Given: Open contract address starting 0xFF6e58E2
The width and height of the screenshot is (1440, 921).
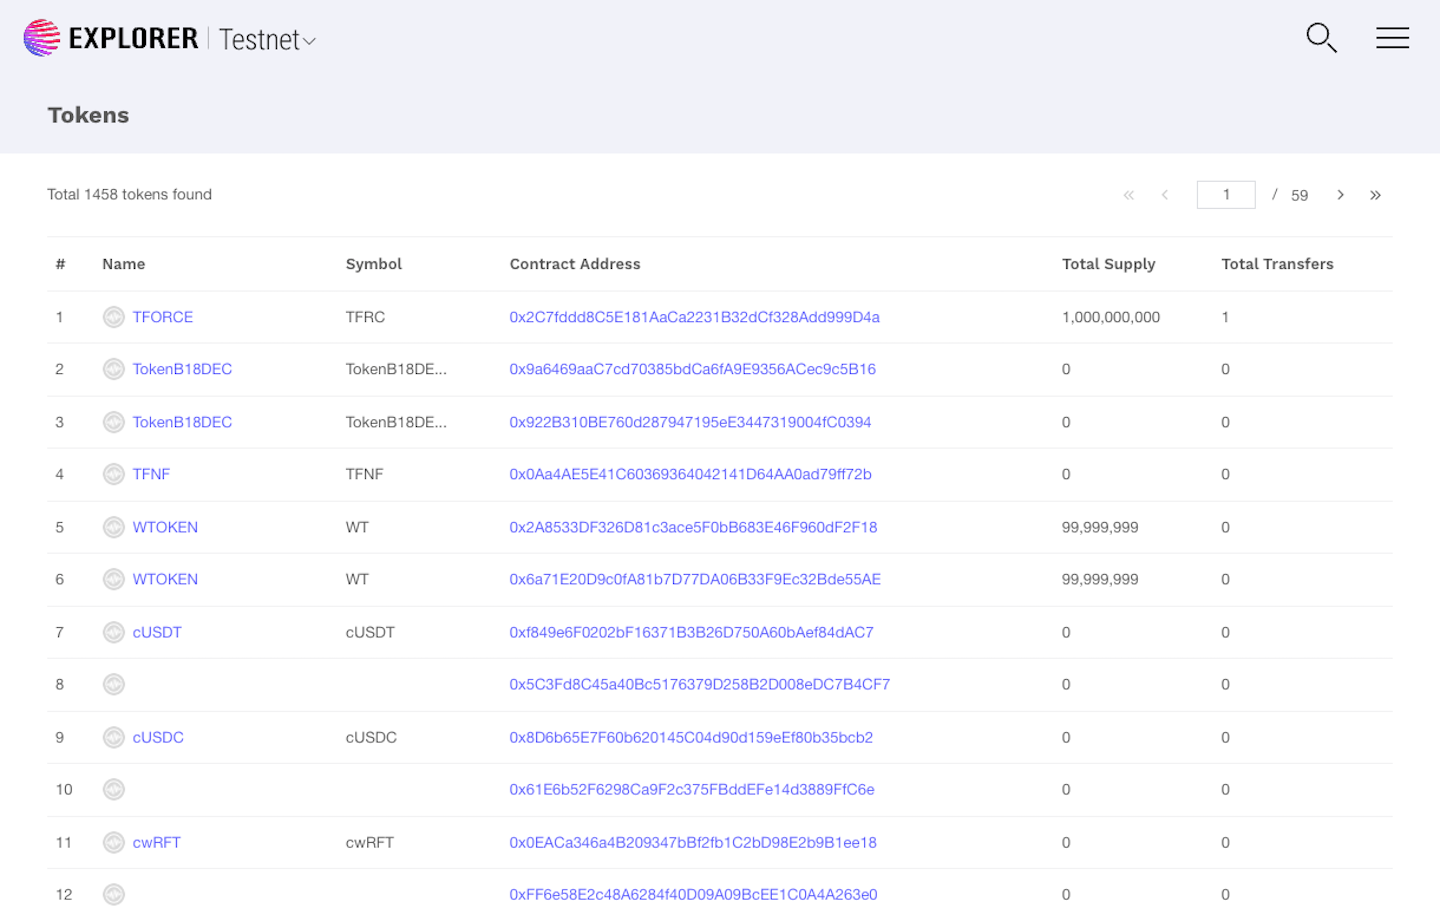Looking at the screenshot, I should pos(693,894).
